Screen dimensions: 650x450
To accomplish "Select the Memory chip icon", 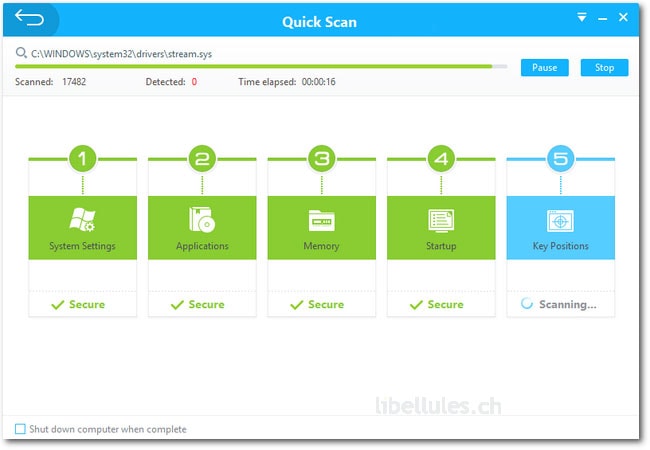I will (321, 220).
